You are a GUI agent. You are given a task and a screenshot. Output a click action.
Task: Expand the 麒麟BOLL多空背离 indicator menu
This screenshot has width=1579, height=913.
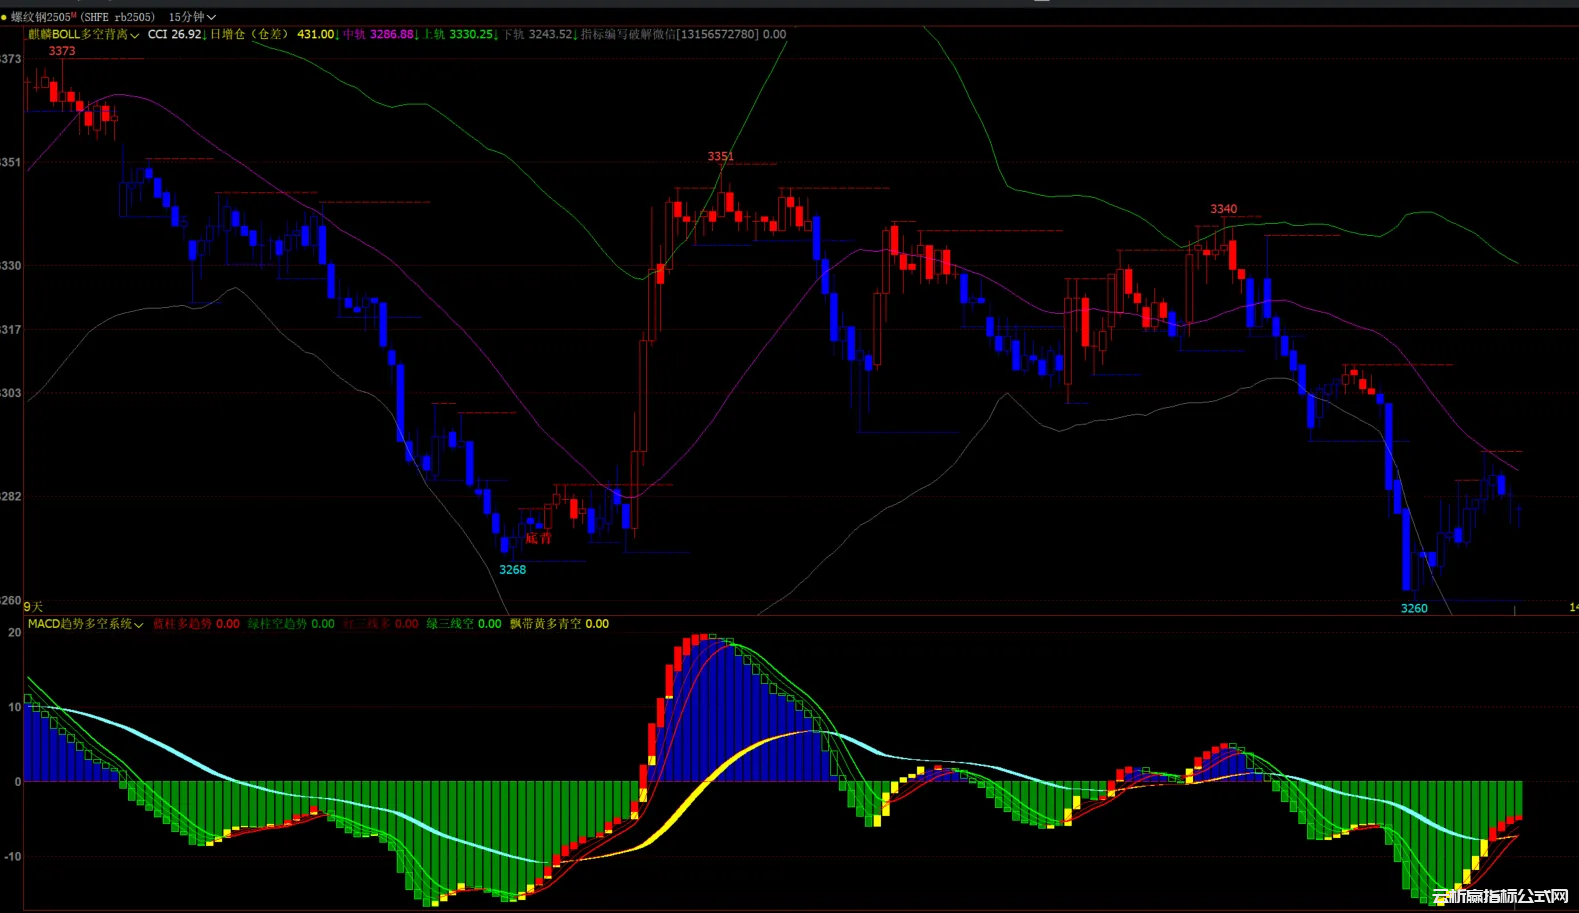(85, 34)
